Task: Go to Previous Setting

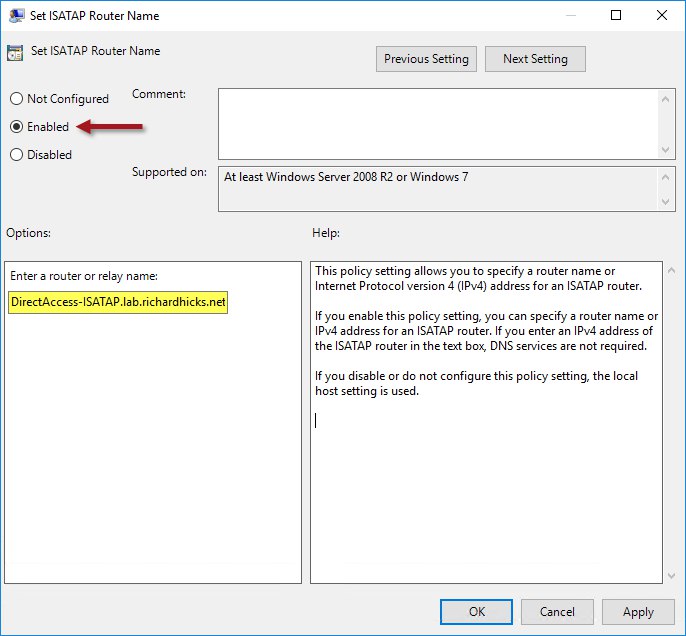Action: click(x=426, y=59)
